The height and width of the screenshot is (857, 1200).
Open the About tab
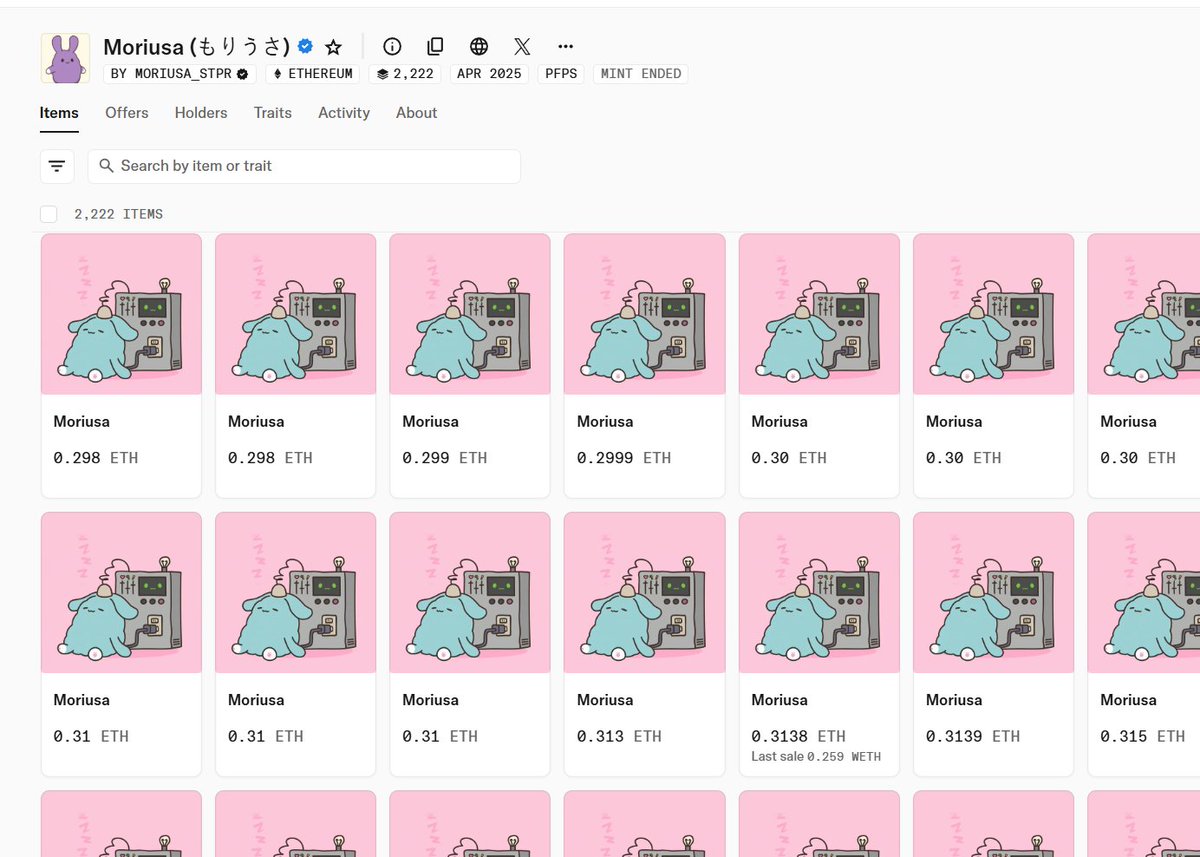416,113
